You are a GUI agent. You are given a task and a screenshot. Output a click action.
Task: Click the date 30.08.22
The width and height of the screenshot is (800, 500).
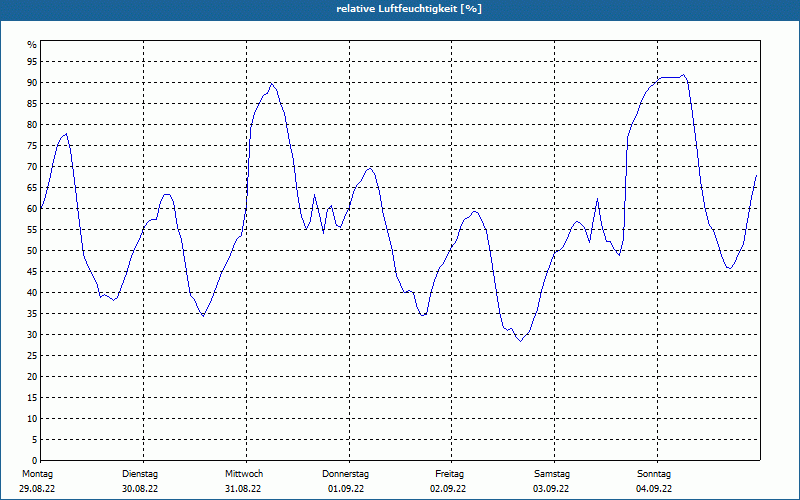click(140, 489)
